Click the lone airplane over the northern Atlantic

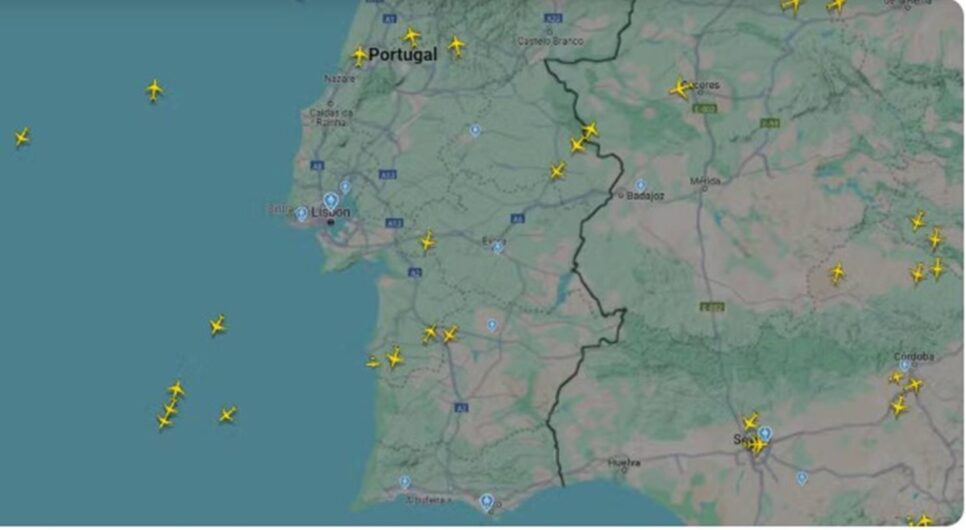tap(154, 91)
